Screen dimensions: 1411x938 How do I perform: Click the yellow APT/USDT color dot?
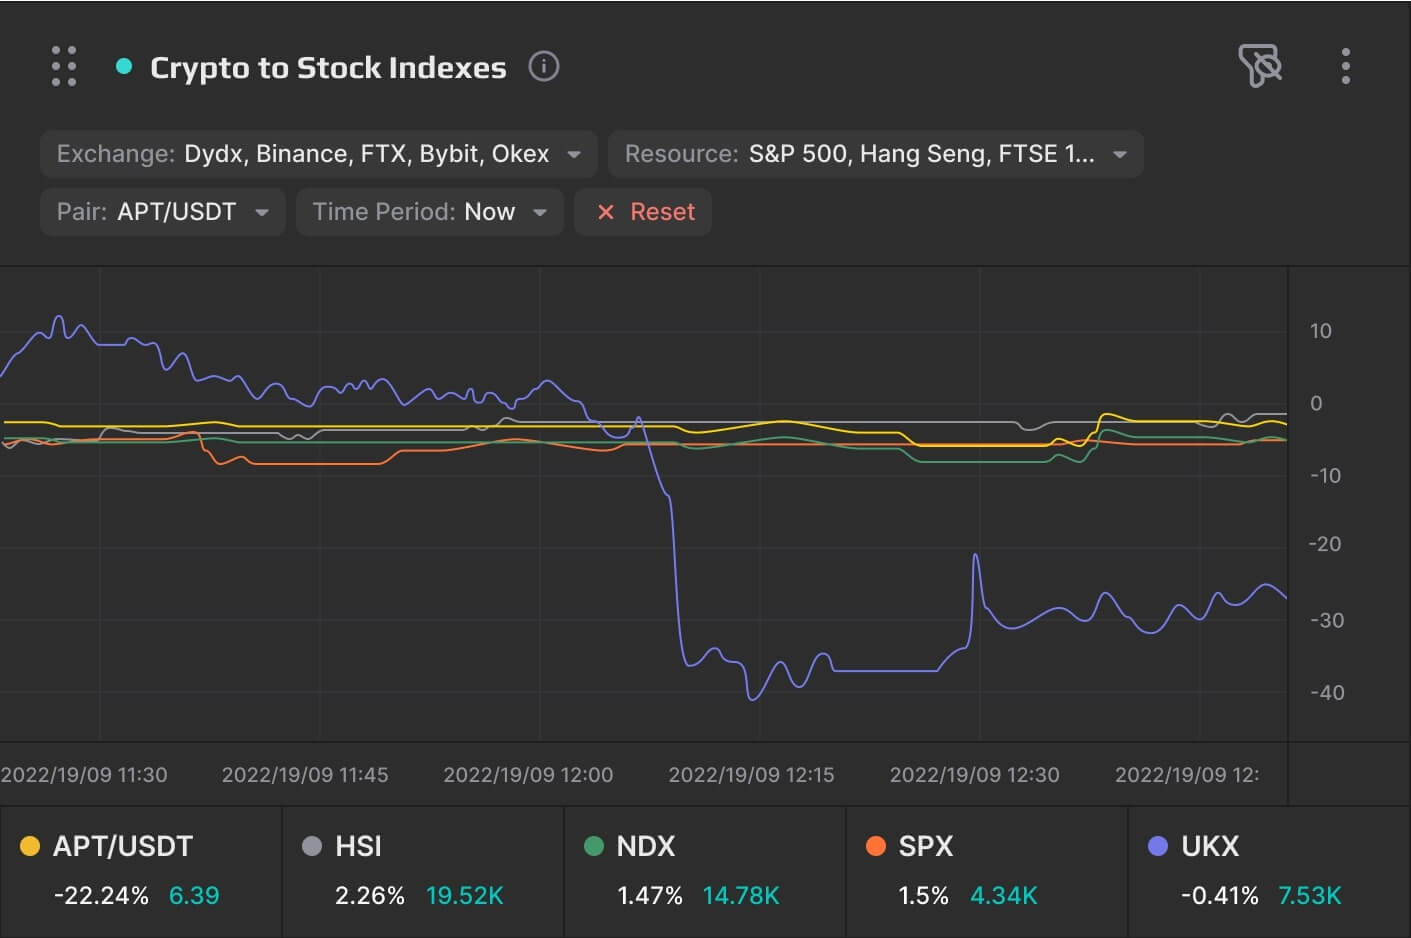(30, 846)
